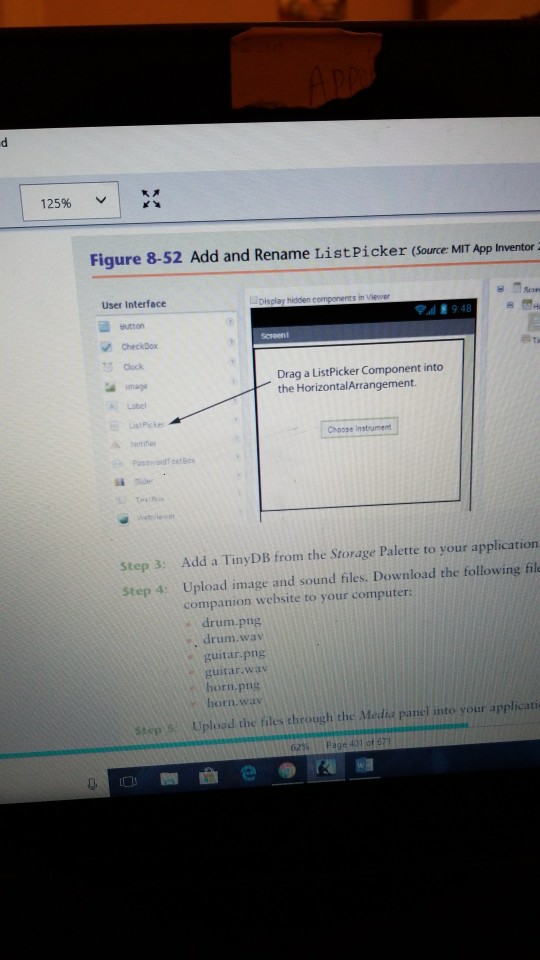Screen dimensions: 540x960
Task: Click the Kindle reader taskbar icon
Action: click(326, 768)
